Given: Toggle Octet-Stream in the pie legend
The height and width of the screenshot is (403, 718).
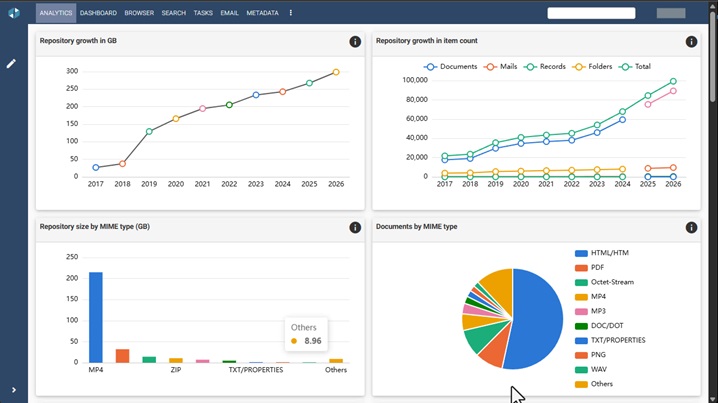Looking at the screenshot, I should click(x=604, y=282).
